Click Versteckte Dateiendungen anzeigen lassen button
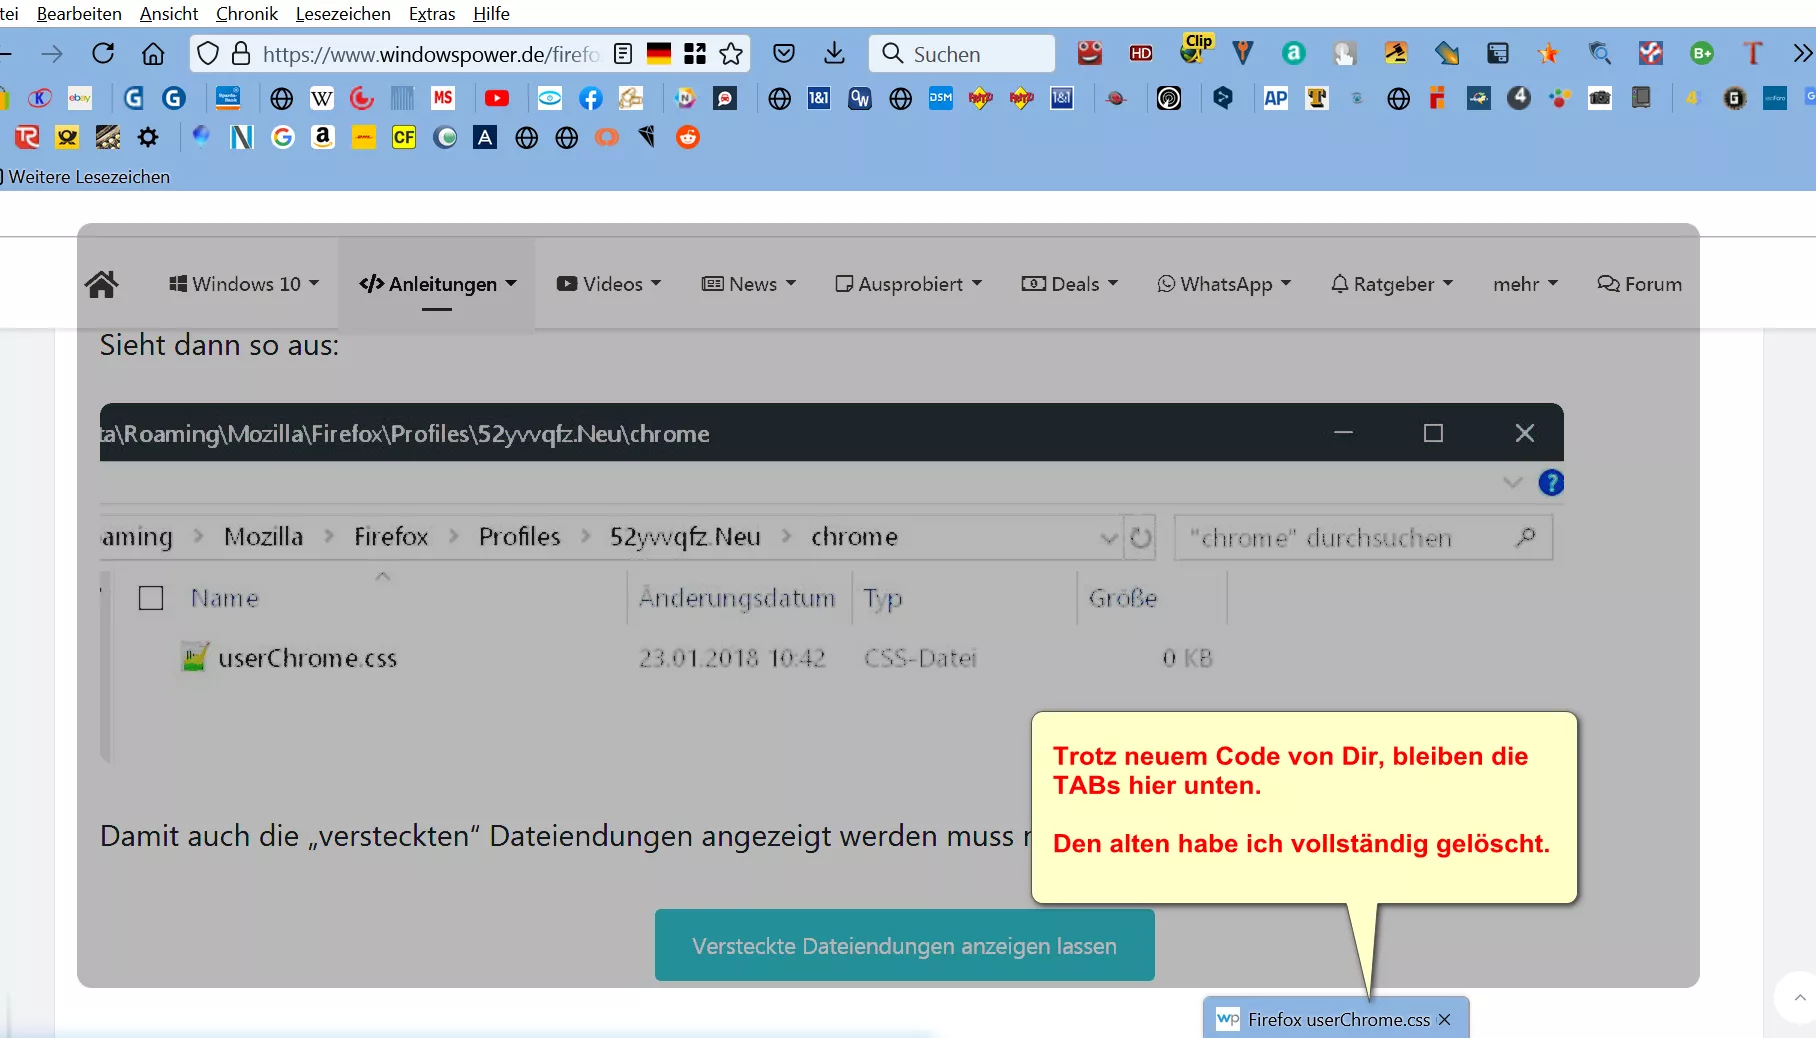Viewport: 1816px width, 1038px height. point(905,945)
